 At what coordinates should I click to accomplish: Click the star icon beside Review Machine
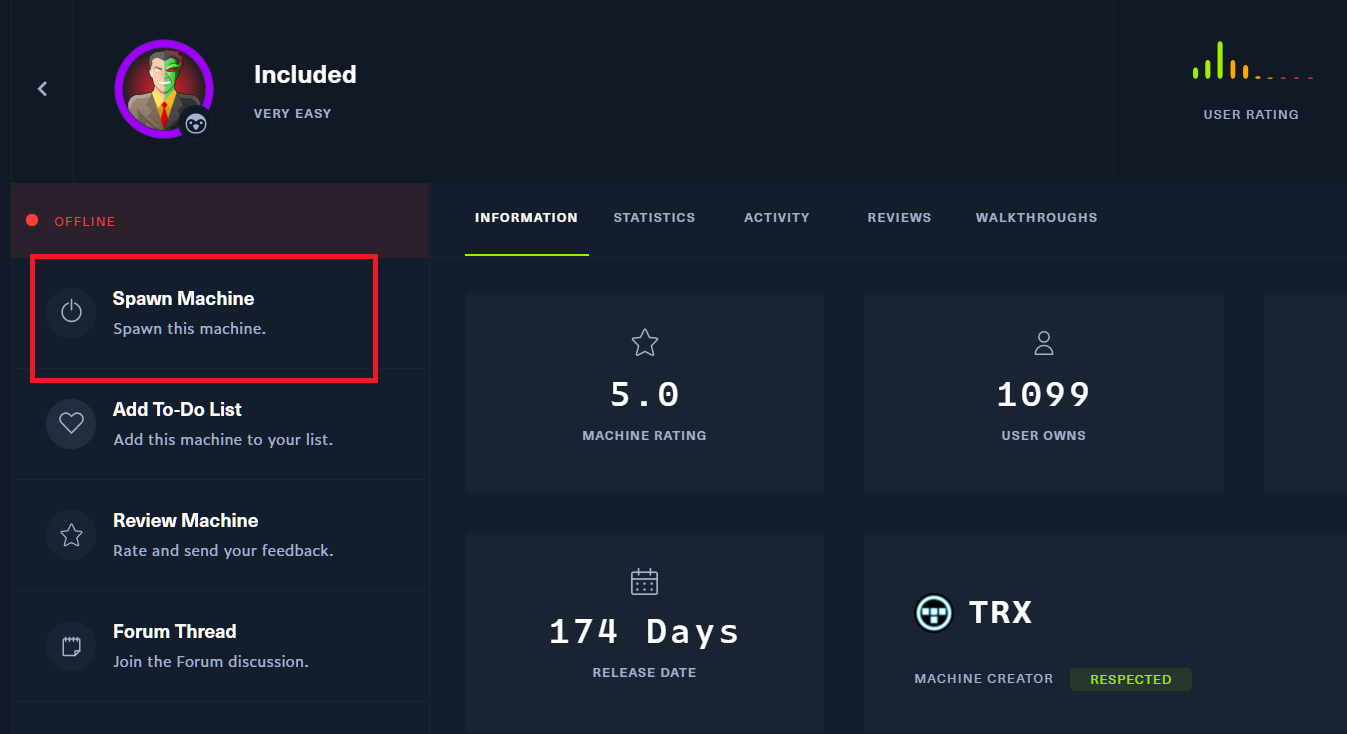pos(71,535)
